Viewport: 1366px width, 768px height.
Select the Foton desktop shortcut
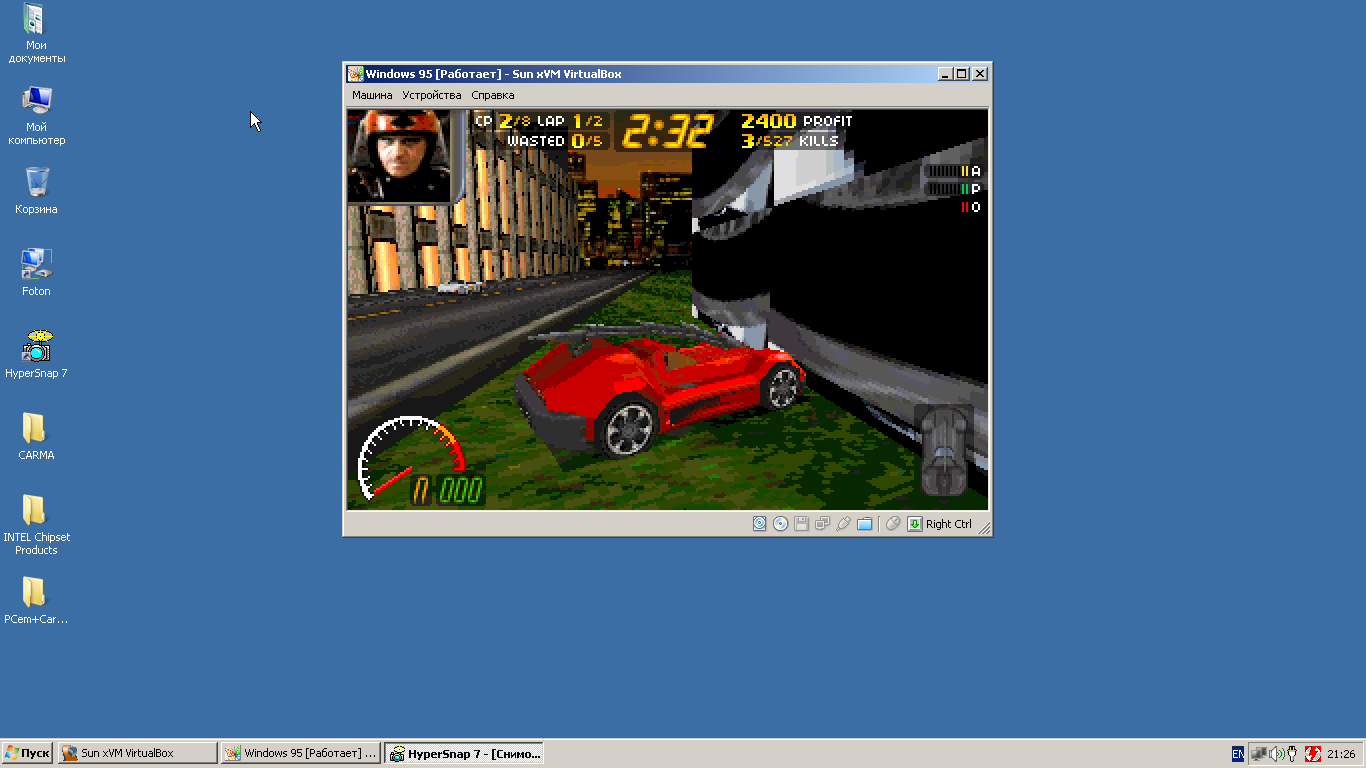37,273
